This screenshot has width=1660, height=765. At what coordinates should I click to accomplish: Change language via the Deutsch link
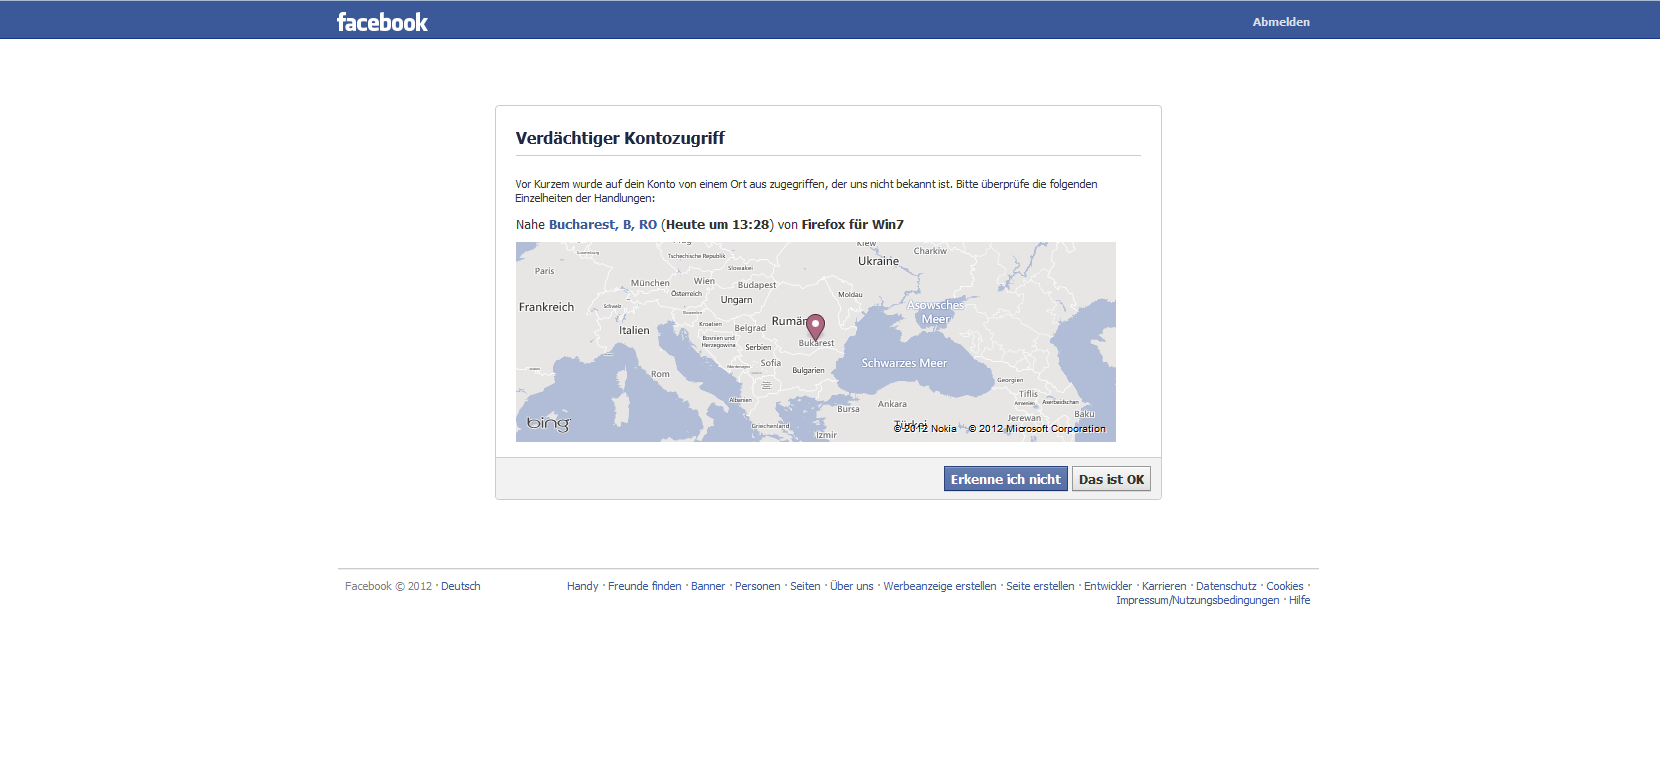[x=461, y=586]
